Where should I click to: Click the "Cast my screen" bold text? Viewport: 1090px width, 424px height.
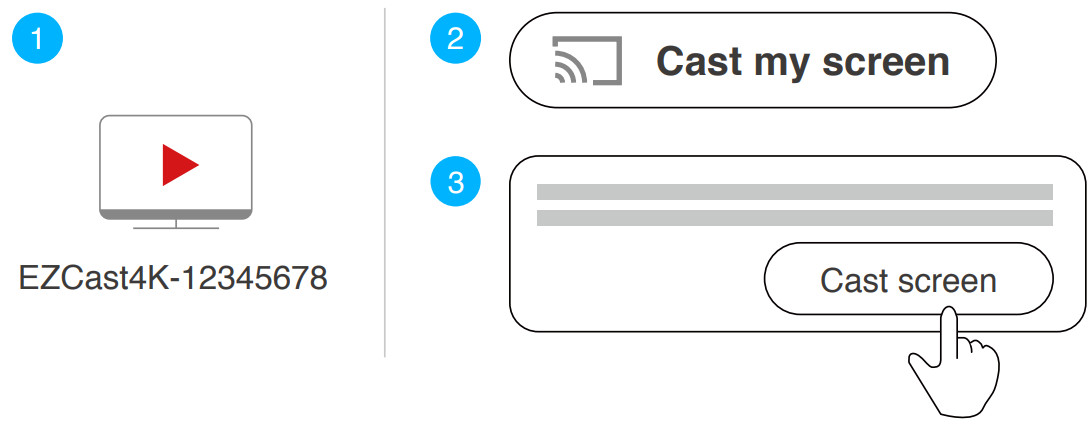pyautogui.click(x=803, y=62)
